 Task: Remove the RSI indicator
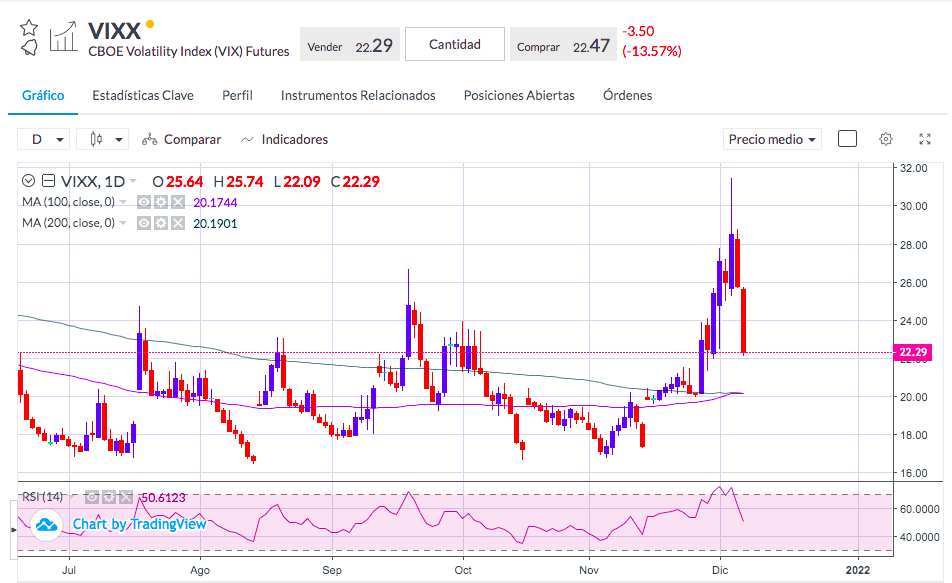coord(126,497)
